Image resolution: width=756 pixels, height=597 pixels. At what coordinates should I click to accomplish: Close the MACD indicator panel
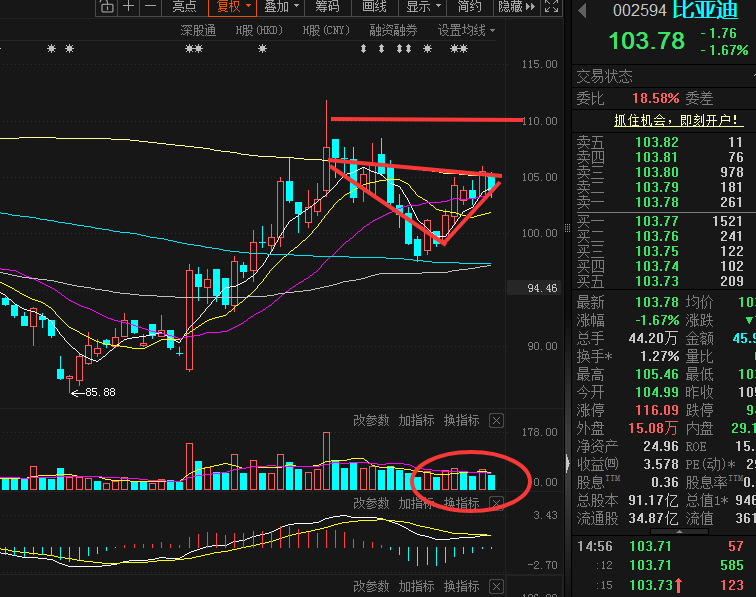[x=496, y=503]
